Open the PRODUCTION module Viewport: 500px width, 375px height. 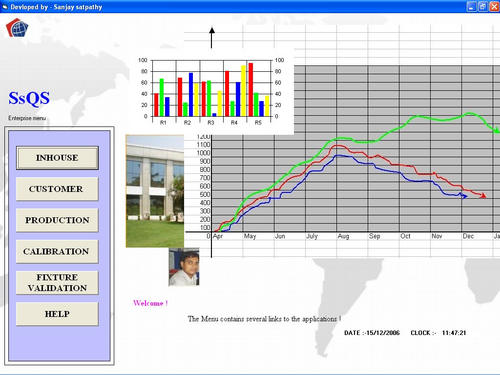57,220
